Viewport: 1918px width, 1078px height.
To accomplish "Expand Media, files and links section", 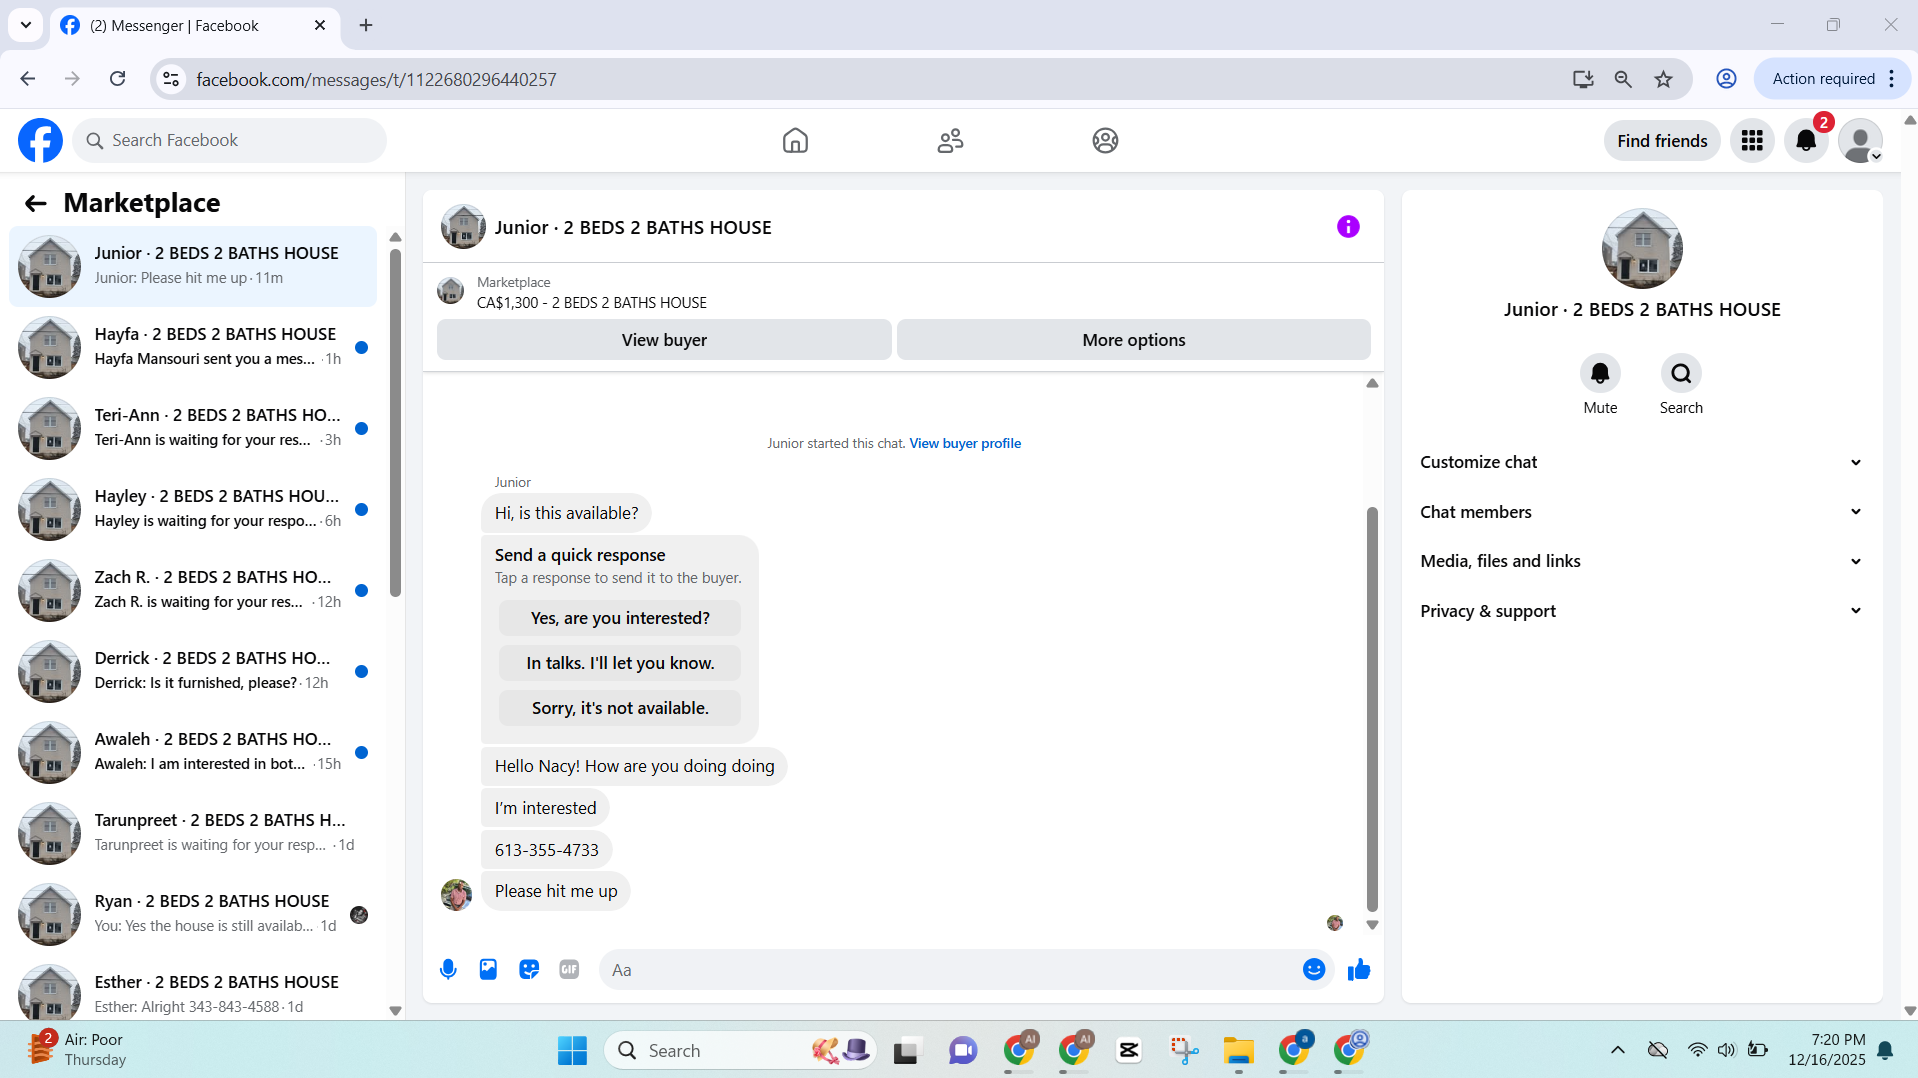I will point(1641,561).
